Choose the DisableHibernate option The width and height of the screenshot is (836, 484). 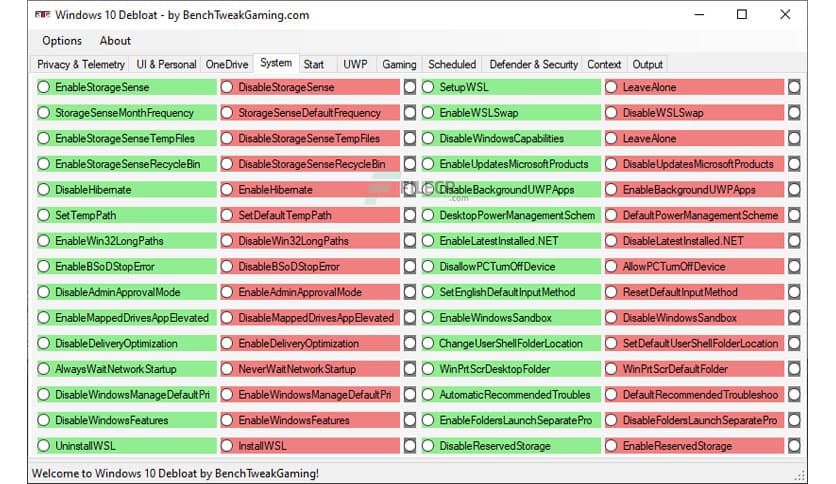click(44, 189)
